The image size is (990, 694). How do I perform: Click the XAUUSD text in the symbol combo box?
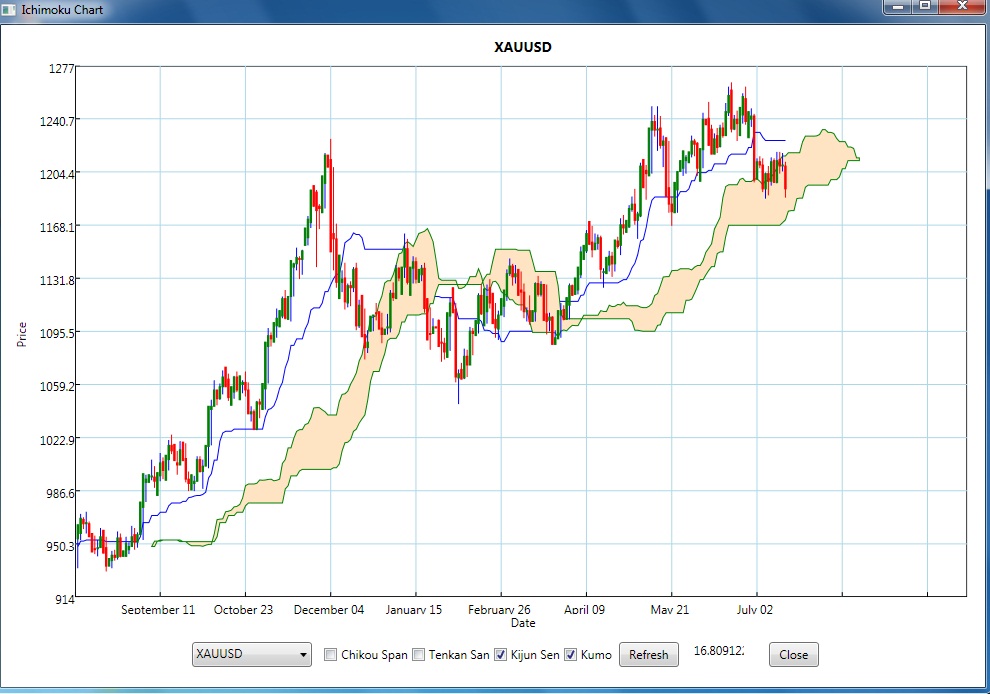(220, 655)
